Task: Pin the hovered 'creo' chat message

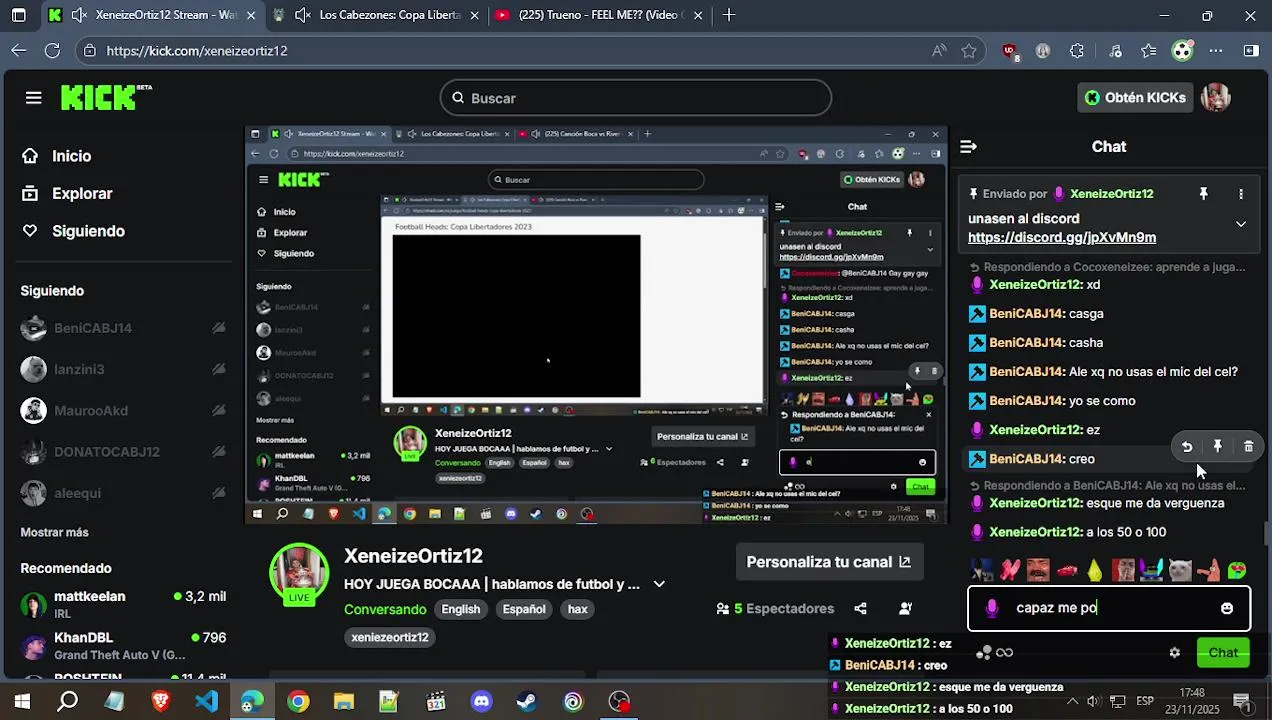Action: (x=1218, y=447)
